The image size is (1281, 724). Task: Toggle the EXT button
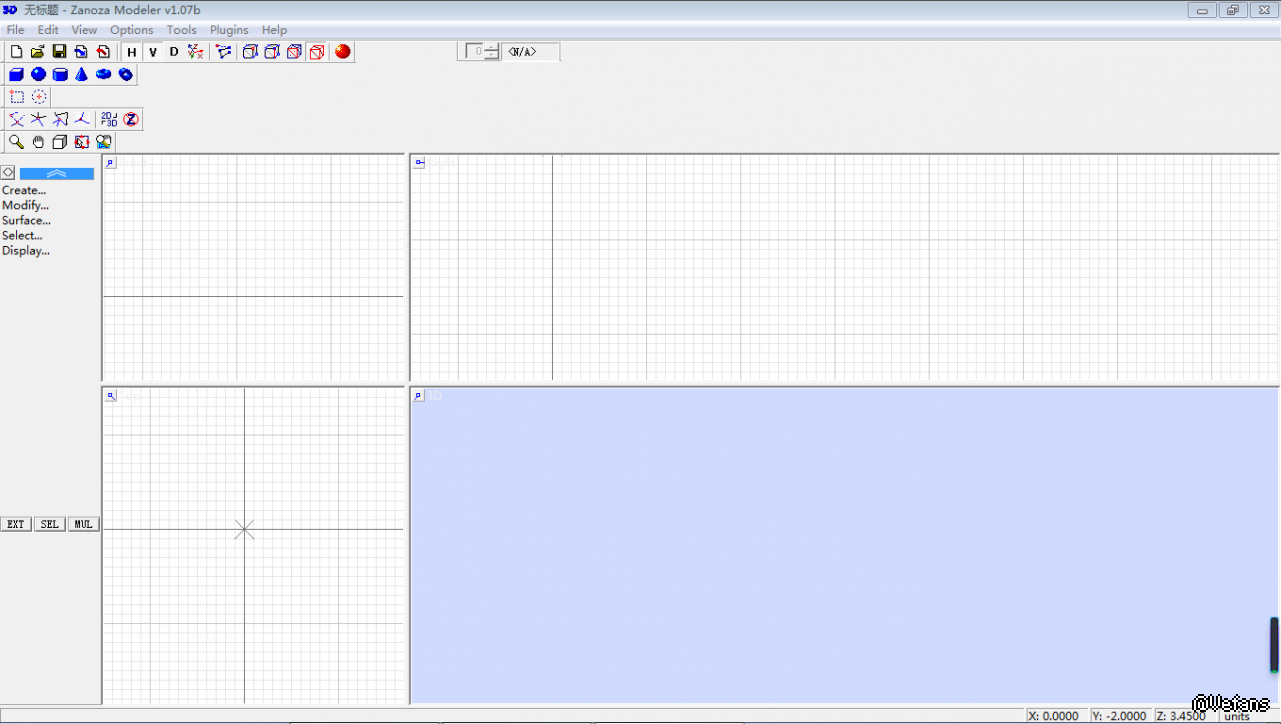pos(16,524)
